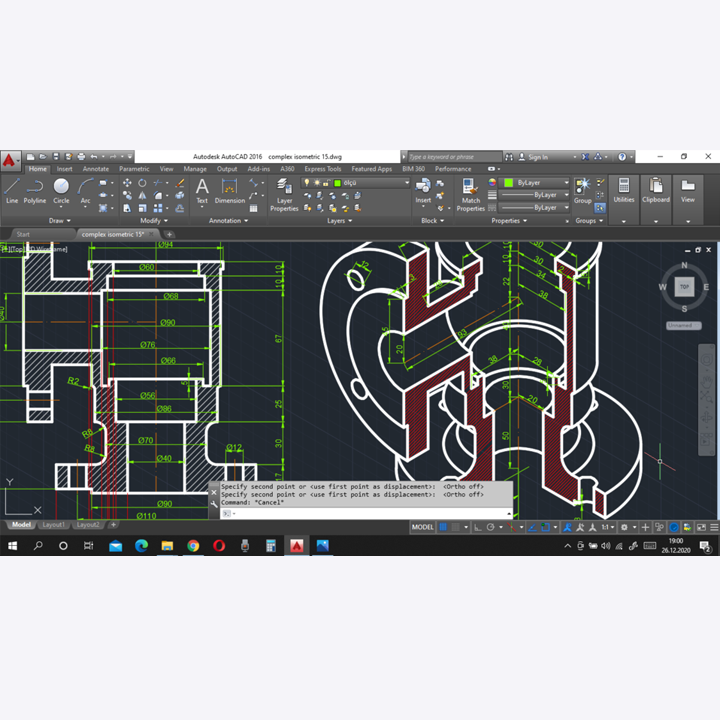Toggle the layer lock padlock icon
This screenshot has height=720, width=720.
click(327, 183)
